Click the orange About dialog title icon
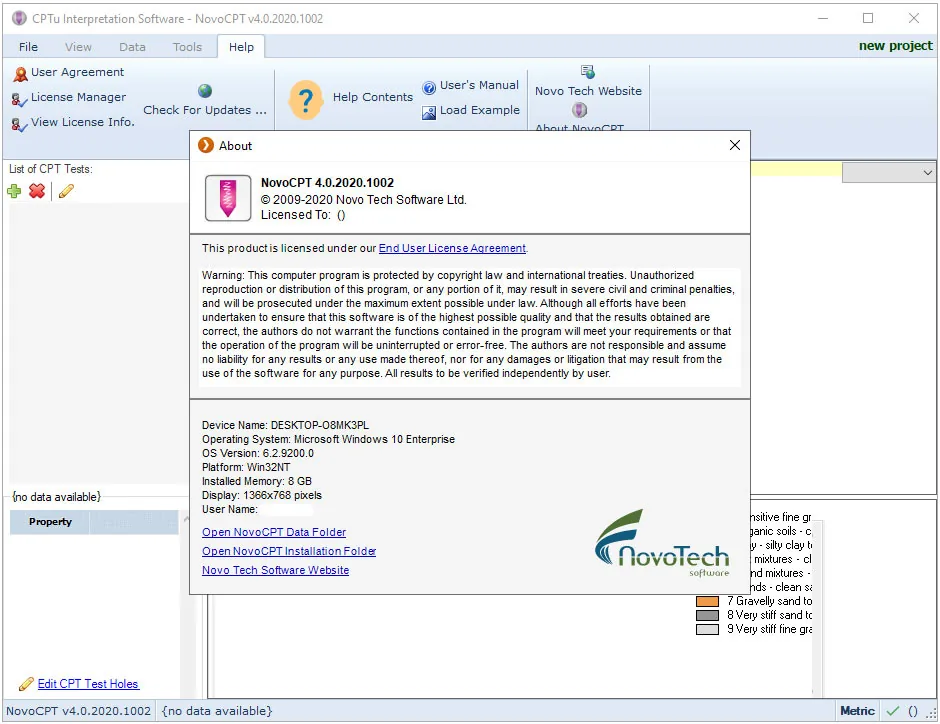This screenshot has height=724, width=940. pyautogui.click(x=206, y=145)
